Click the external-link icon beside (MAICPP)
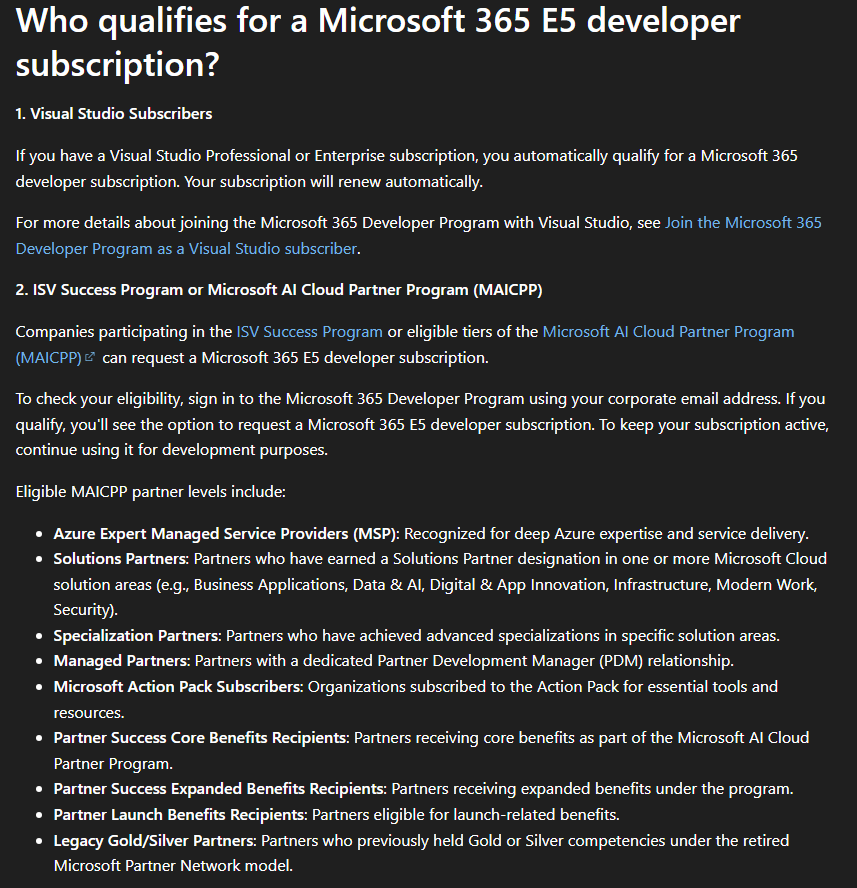The image size is (857, 888). (90, 357)
